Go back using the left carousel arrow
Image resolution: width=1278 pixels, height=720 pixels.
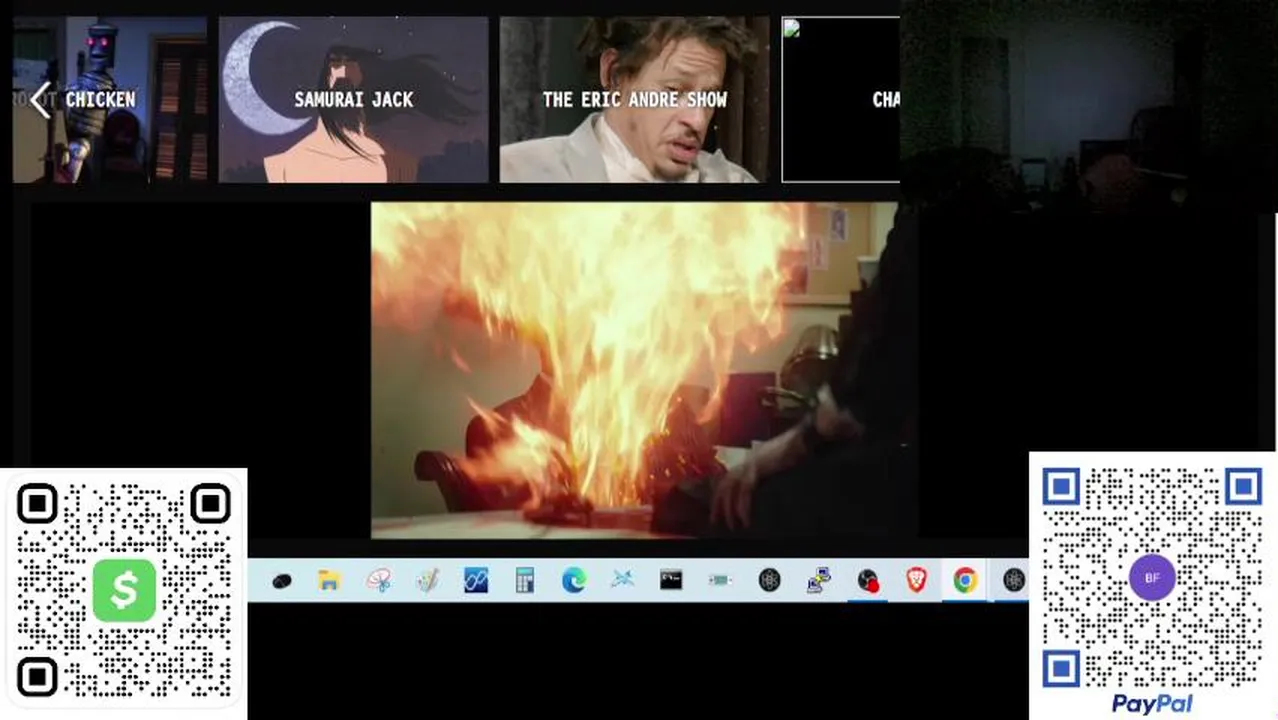40,100
